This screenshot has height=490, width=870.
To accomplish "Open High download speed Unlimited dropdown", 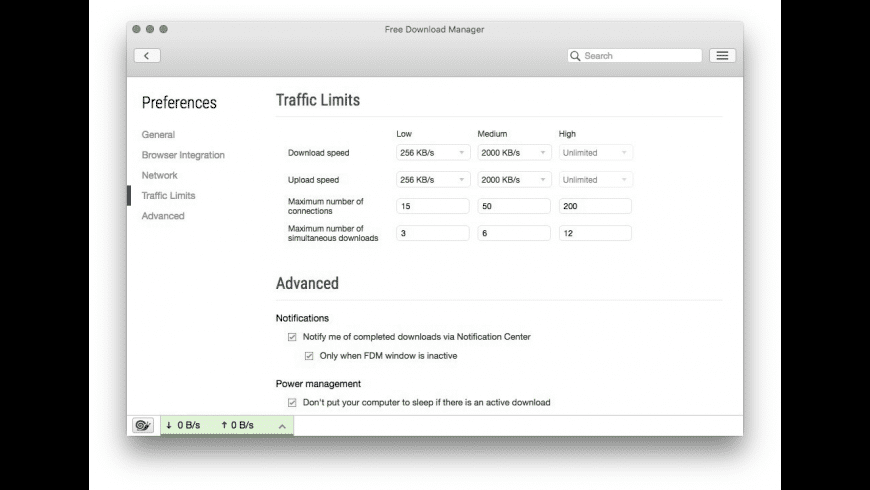I will pyautogui.click(x=595, y=153).
